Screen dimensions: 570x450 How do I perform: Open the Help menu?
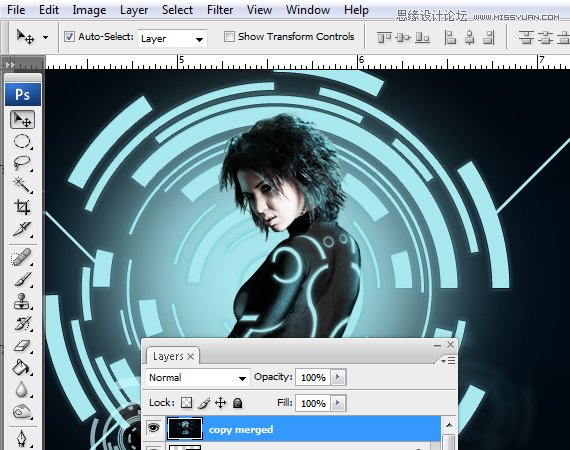tap(356, 10)
